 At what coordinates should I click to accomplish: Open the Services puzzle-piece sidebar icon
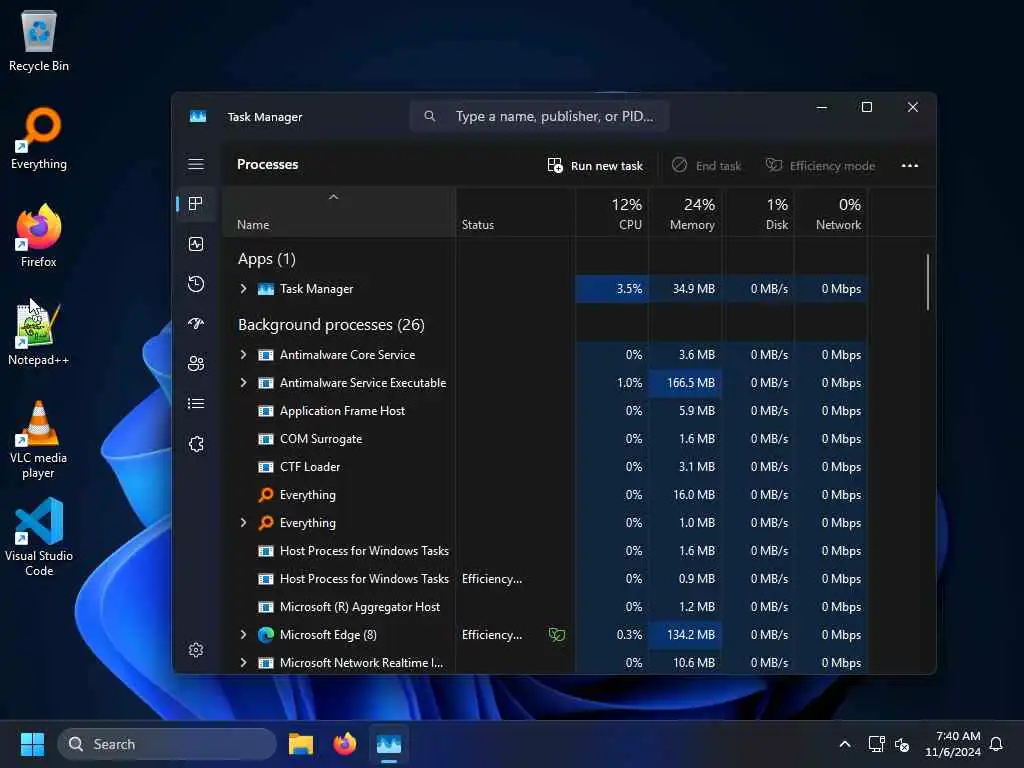196,444
